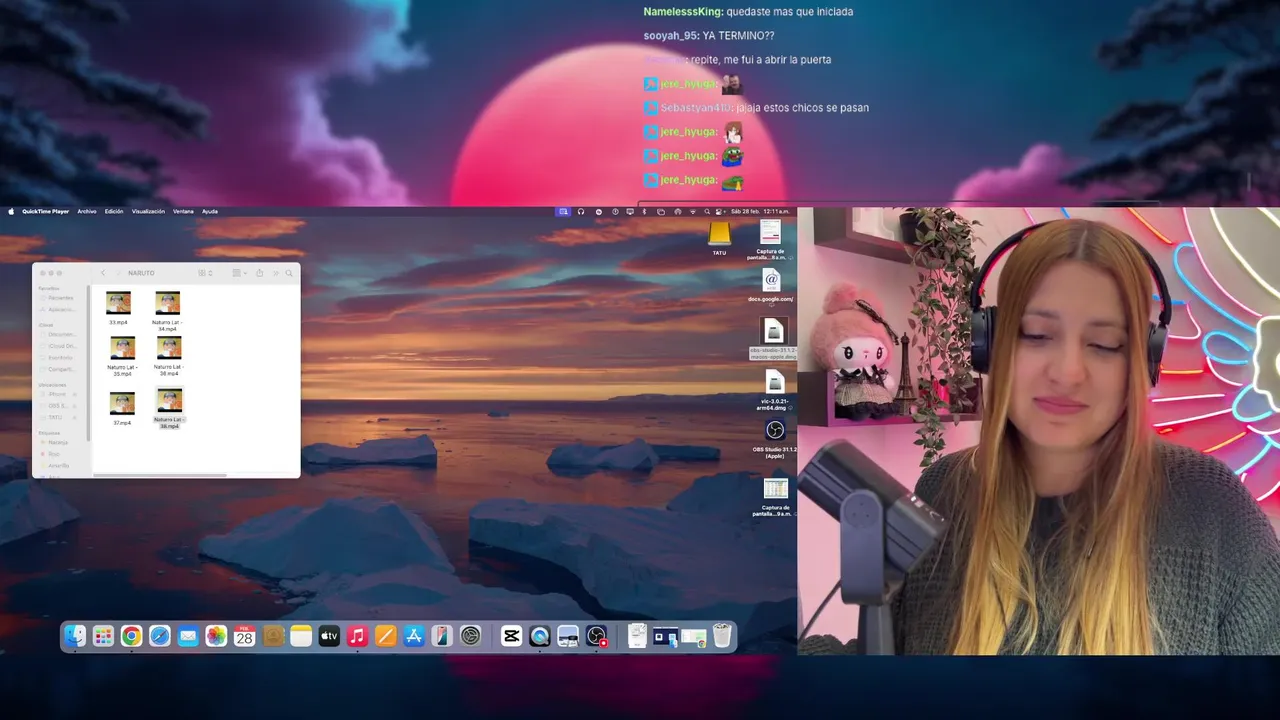Expand the Finder view mode switcher
This screenshot has height=720, width=1280.
pos(205,273)
